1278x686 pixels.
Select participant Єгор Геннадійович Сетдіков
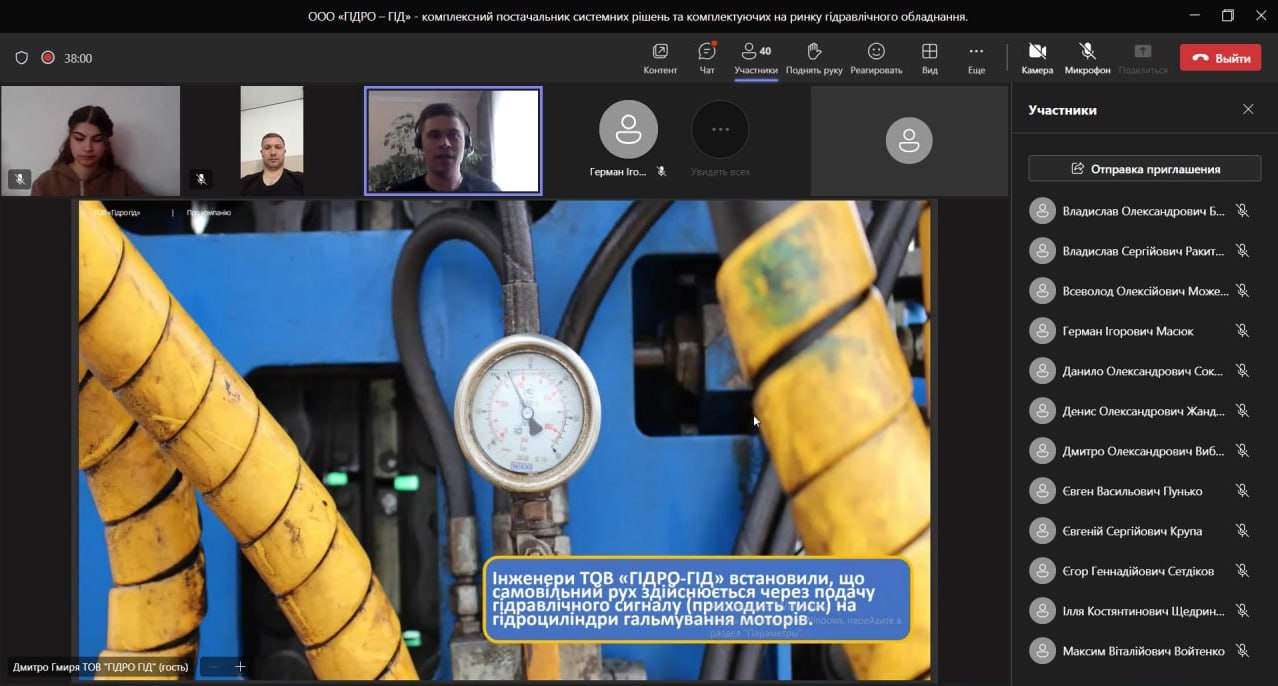1140,571
